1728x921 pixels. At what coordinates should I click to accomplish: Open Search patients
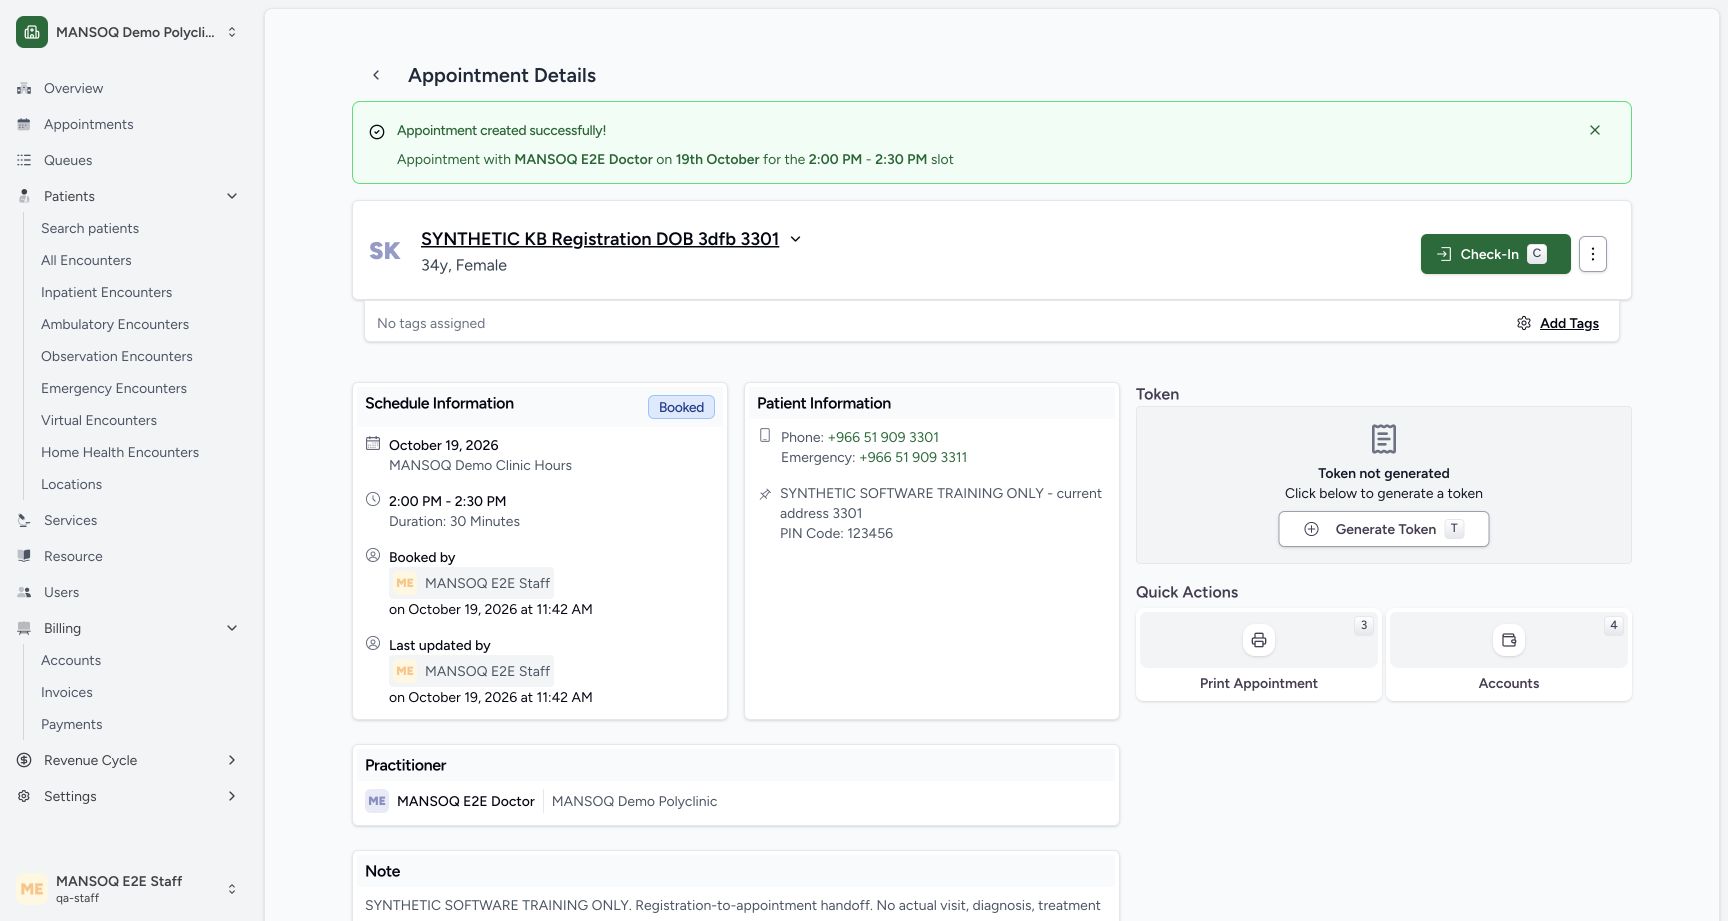pyautogui.click(x=90, y=228)
